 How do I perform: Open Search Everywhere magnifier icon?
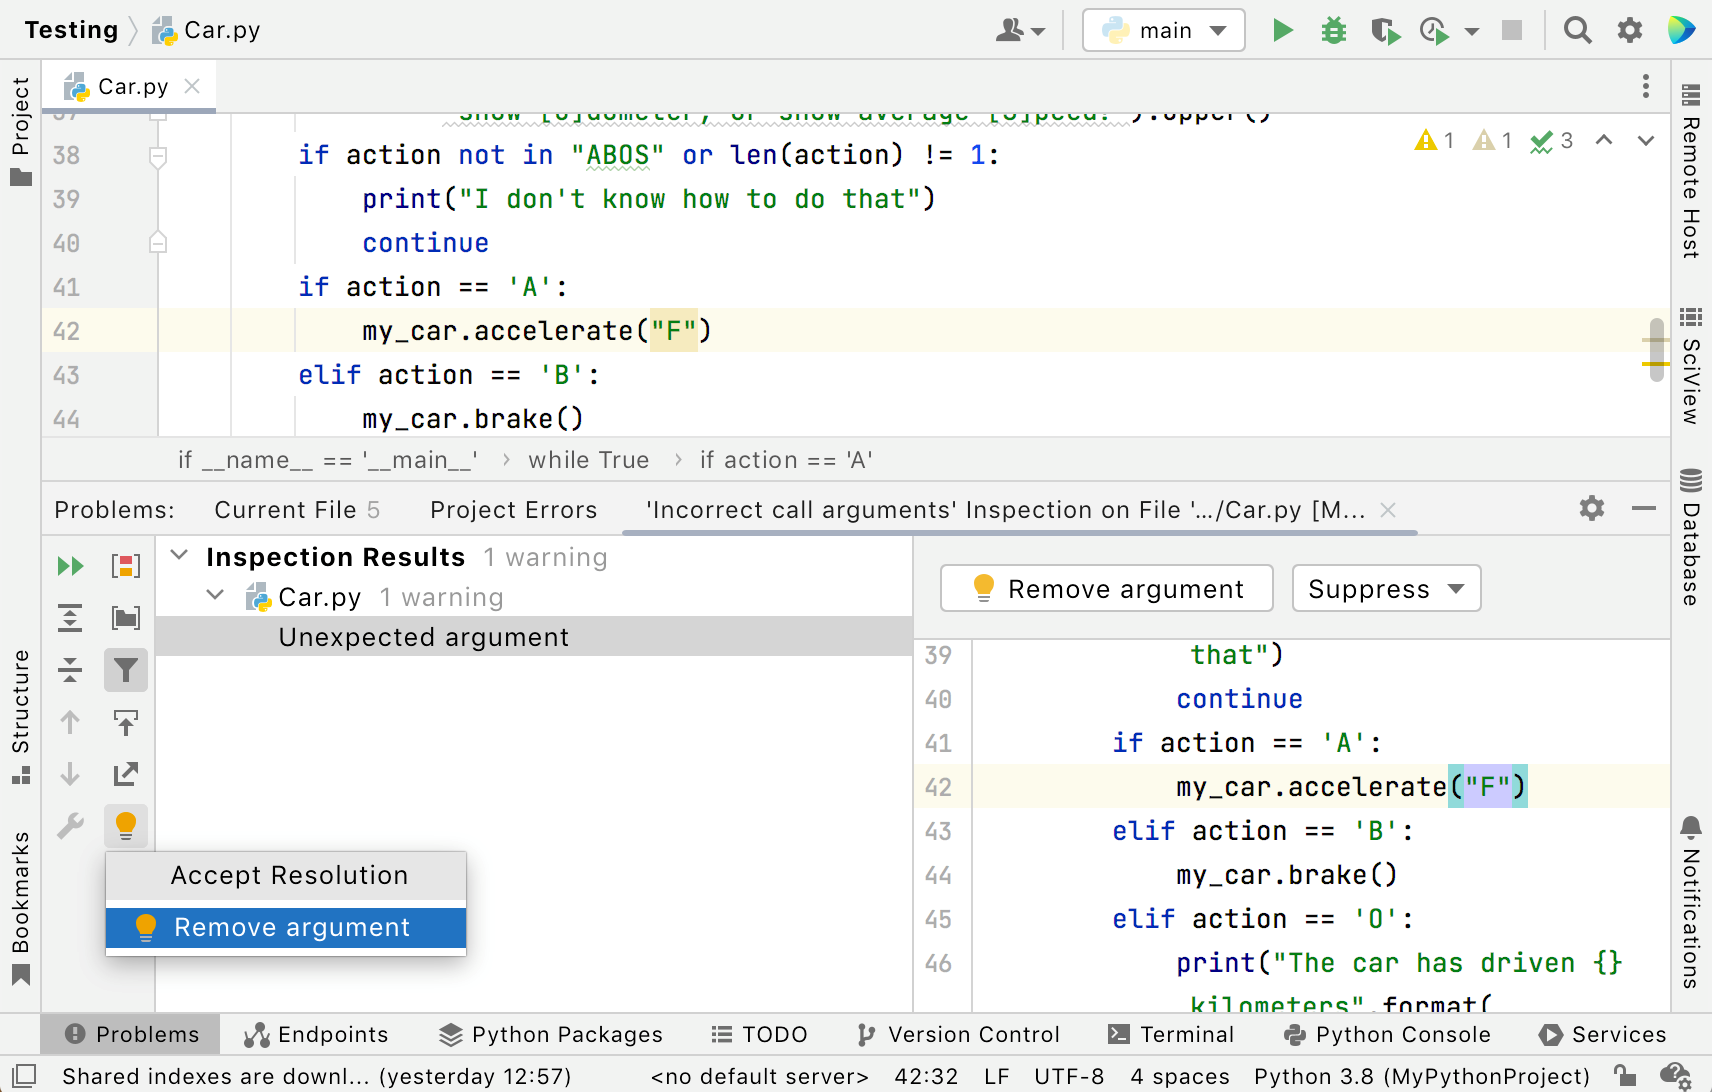(1577, 30)
